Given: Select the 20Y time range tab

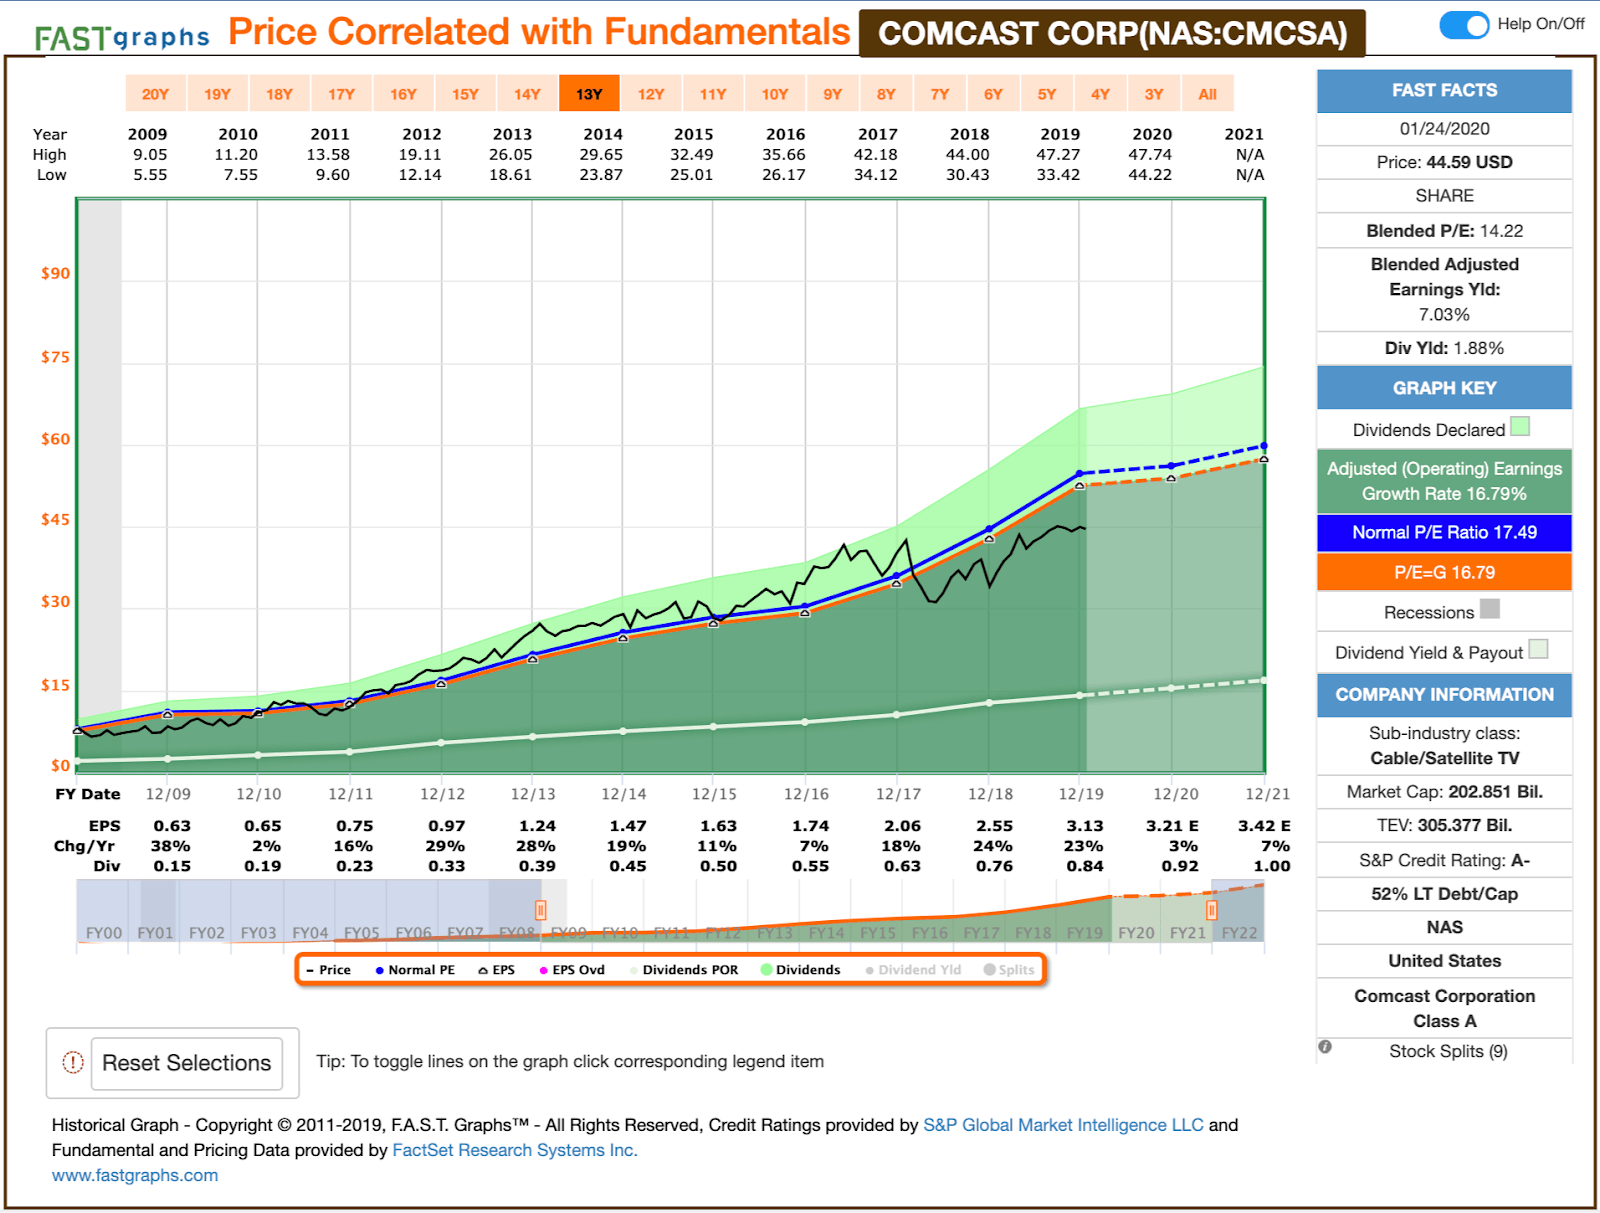Looking at the screenshot, I should pos(155,94).
